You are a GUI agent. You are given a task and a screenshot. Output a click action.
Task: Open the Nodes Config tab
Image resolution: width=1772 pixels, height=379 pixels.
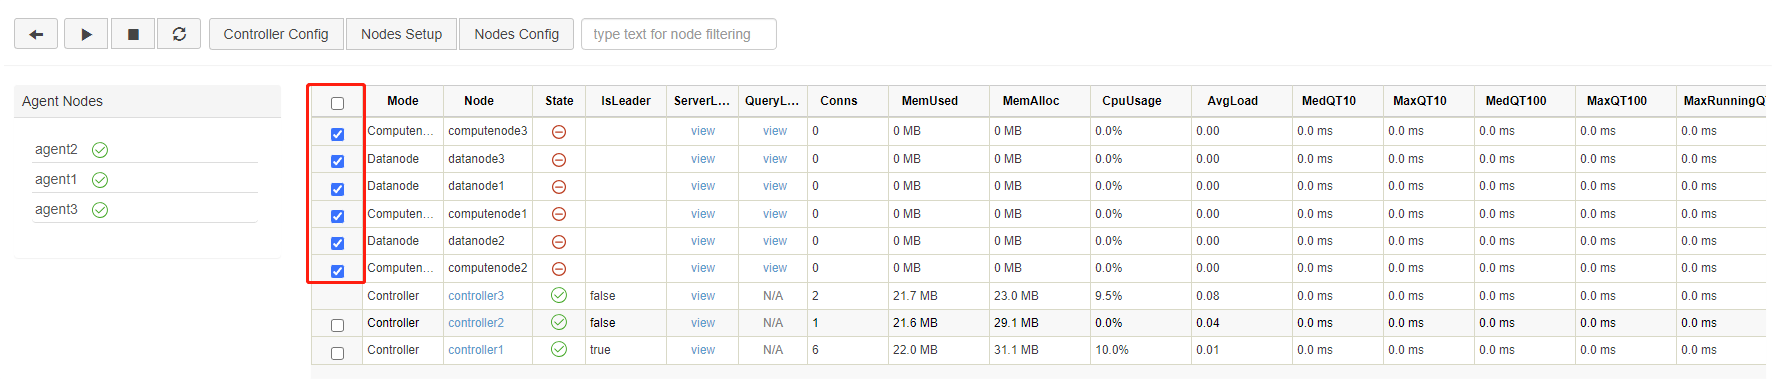(517, 34)
